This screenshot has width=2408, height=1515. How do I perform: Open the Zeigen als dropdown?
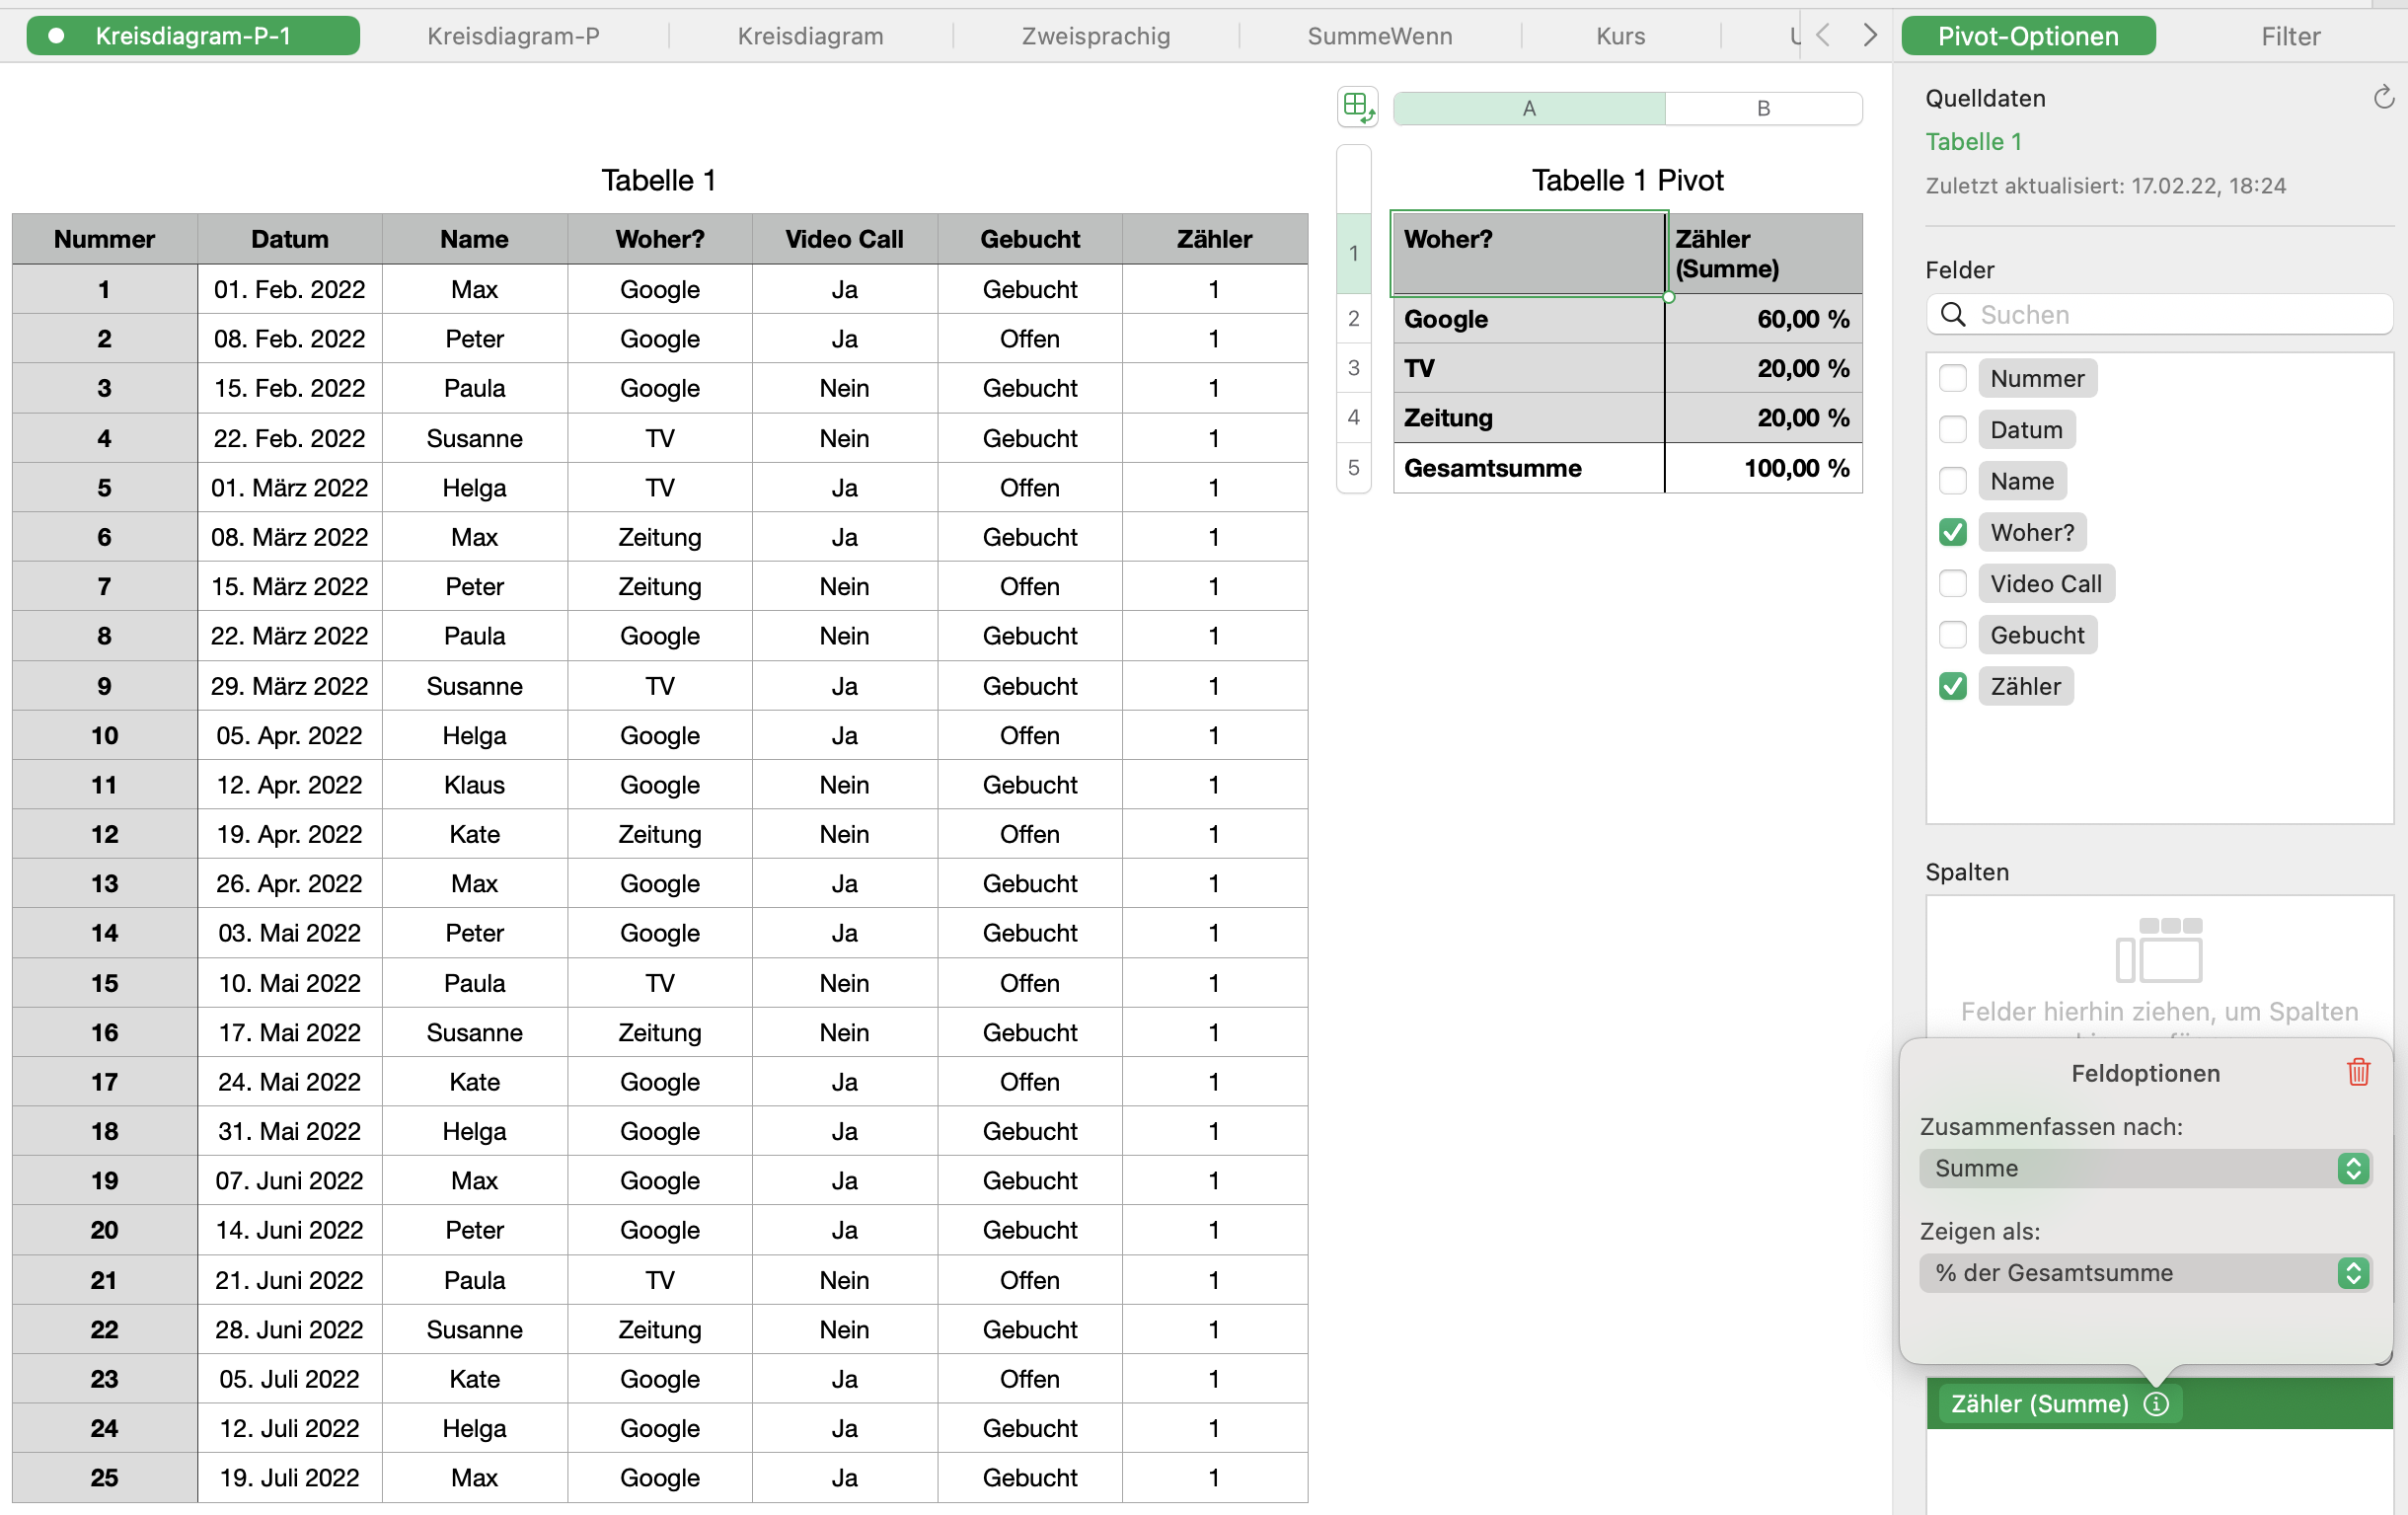(2144, 1273)
